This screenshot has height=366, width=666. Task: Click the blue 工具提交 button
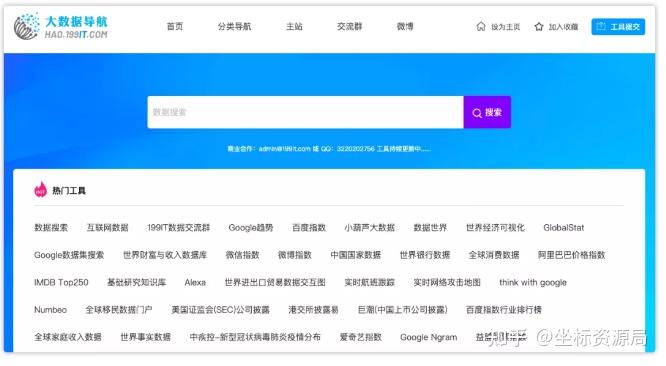point(618,27)
